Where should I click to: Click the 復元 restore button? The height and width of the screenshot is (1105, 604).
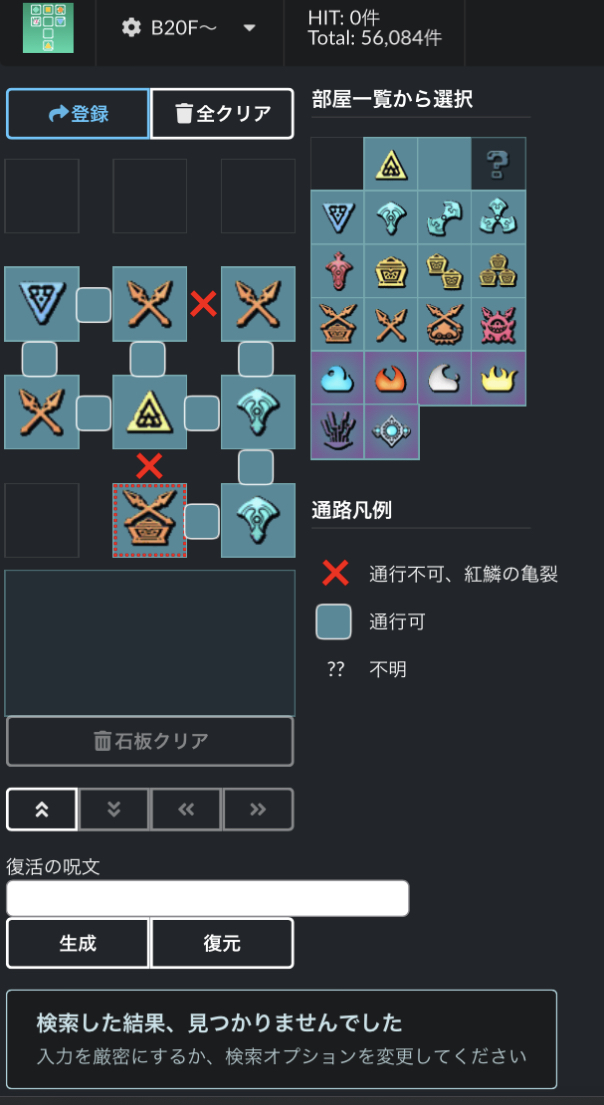click(222, 943)
